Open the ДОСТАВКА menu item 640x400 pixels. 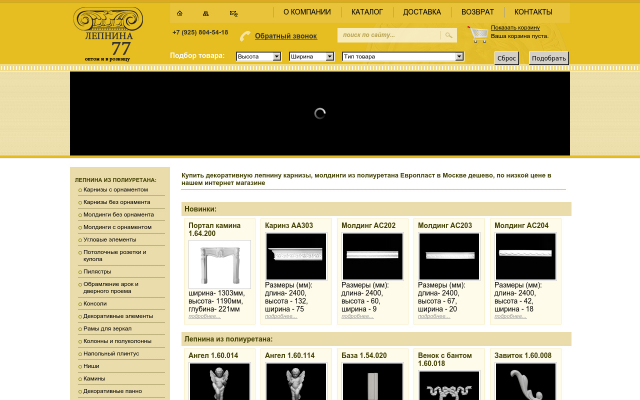422,12
